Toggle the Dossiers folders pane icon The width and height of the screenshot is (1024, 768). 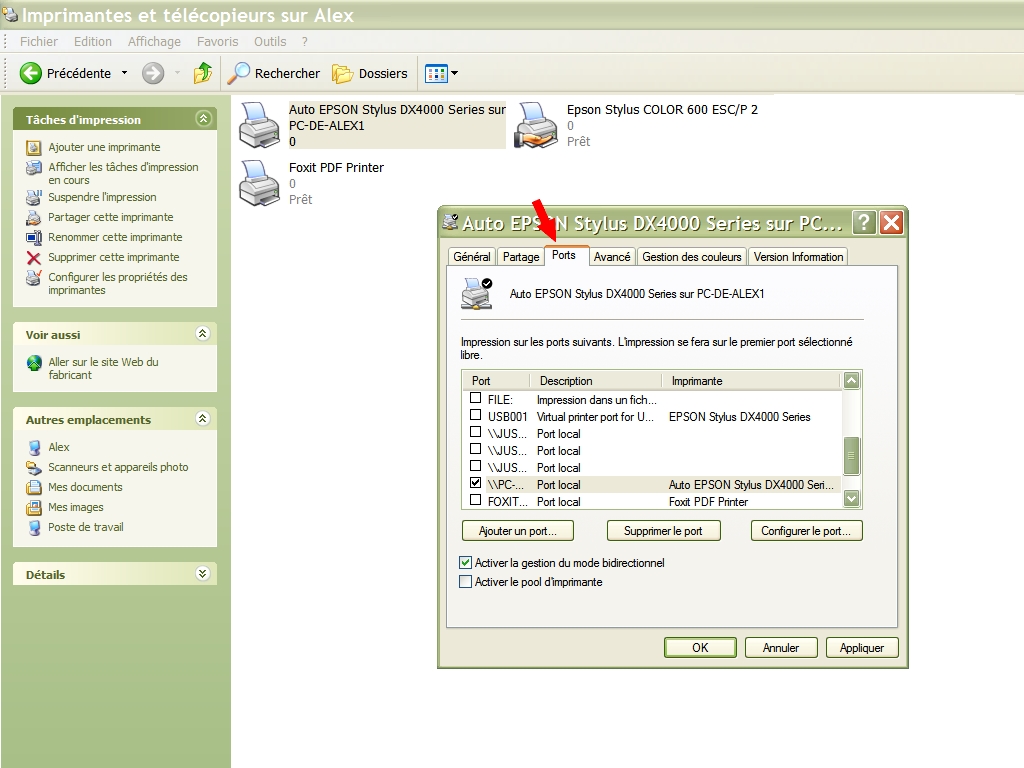point(342,74)
